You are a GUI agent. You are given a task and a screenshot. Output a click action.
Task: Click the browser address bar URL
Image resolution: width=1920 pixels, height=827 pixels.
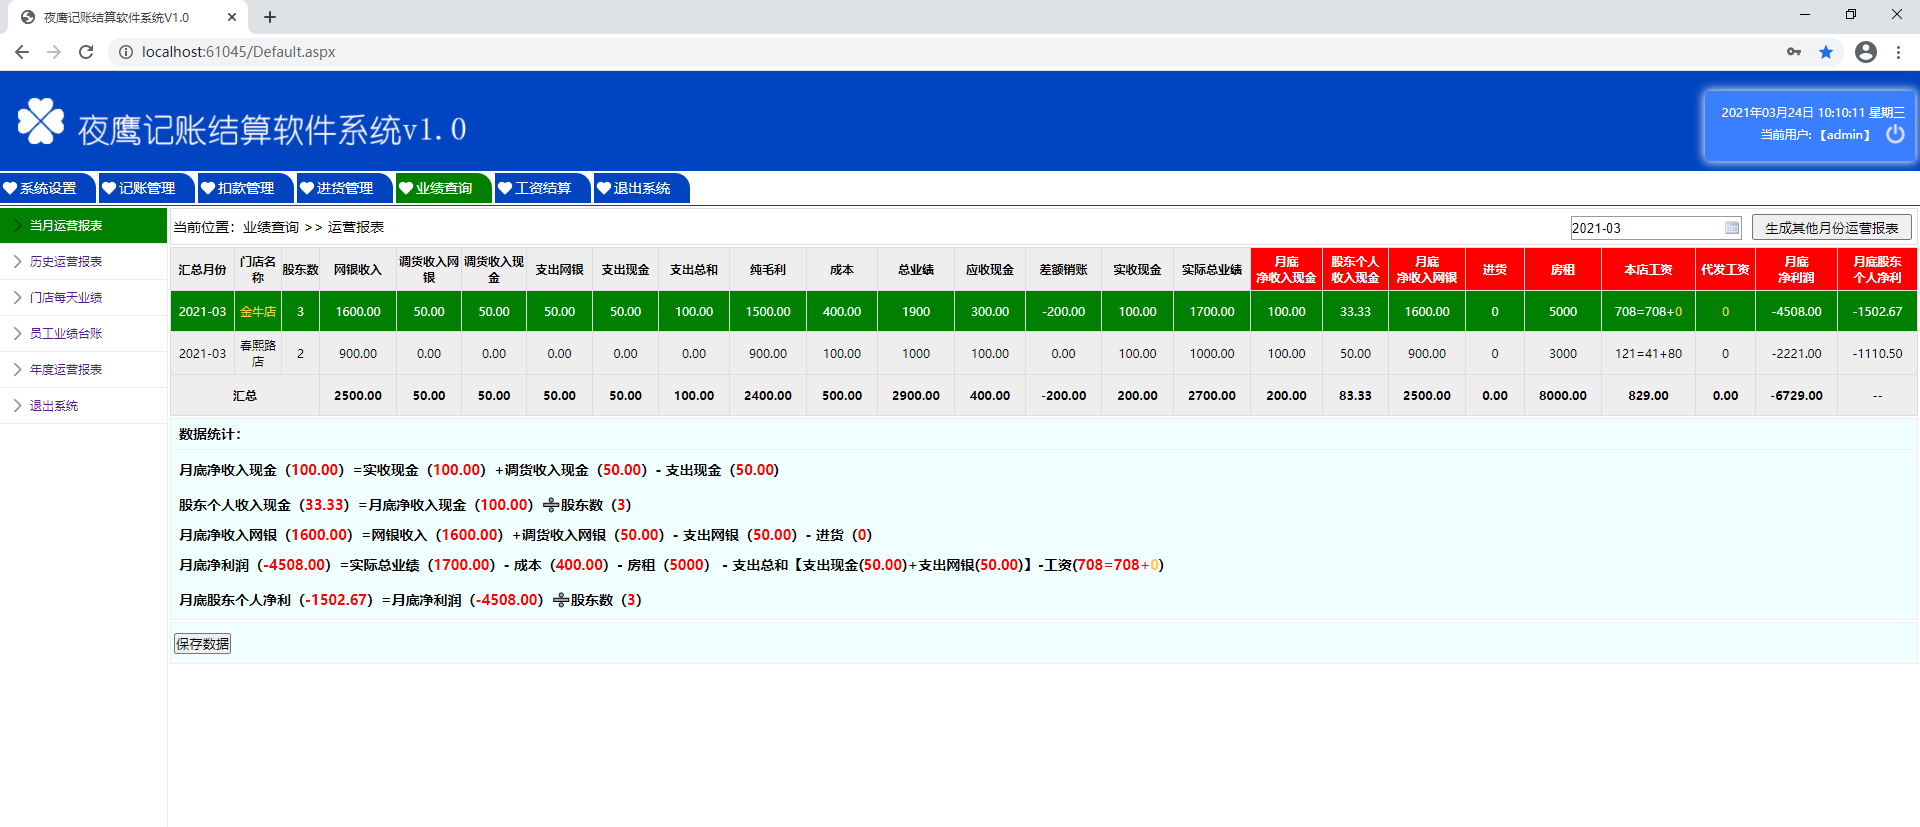238,52
